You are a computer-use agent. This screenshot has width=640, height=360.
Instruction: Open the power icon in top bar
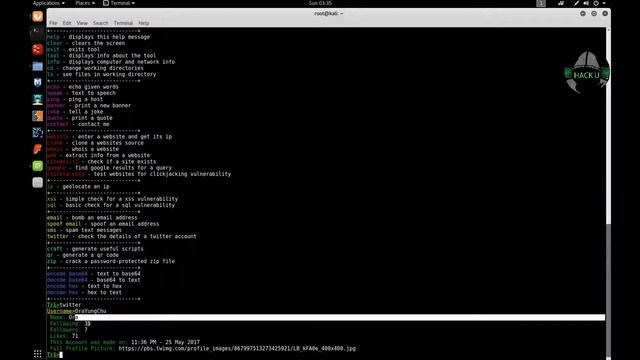[596, 3]
